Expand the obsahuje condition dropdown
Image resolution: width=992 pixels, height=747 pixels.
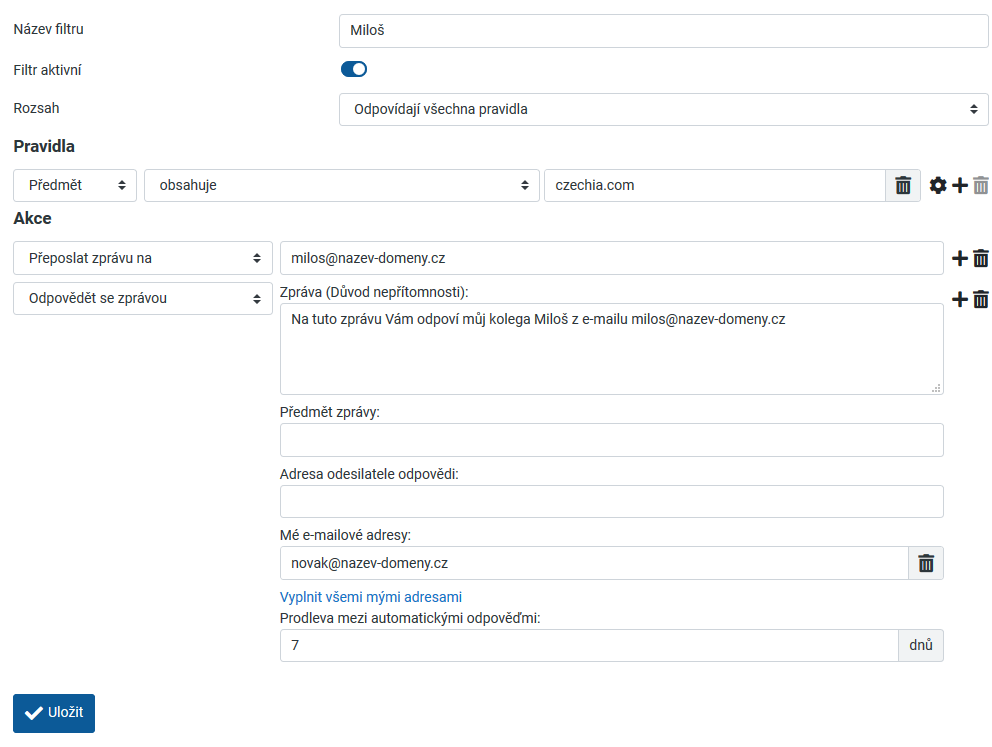340,186
